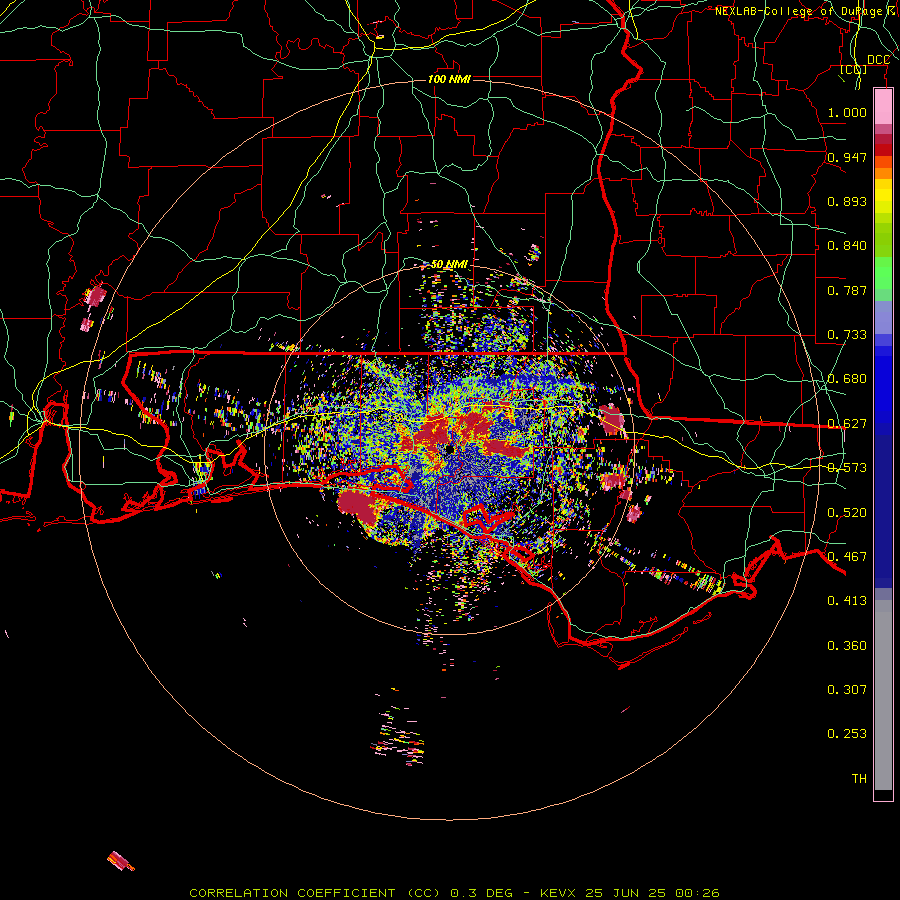This screenshot has width=900, height=900.
Task: Click the NEXLAB-College of DuPage credit text
Action: point(802,11)
